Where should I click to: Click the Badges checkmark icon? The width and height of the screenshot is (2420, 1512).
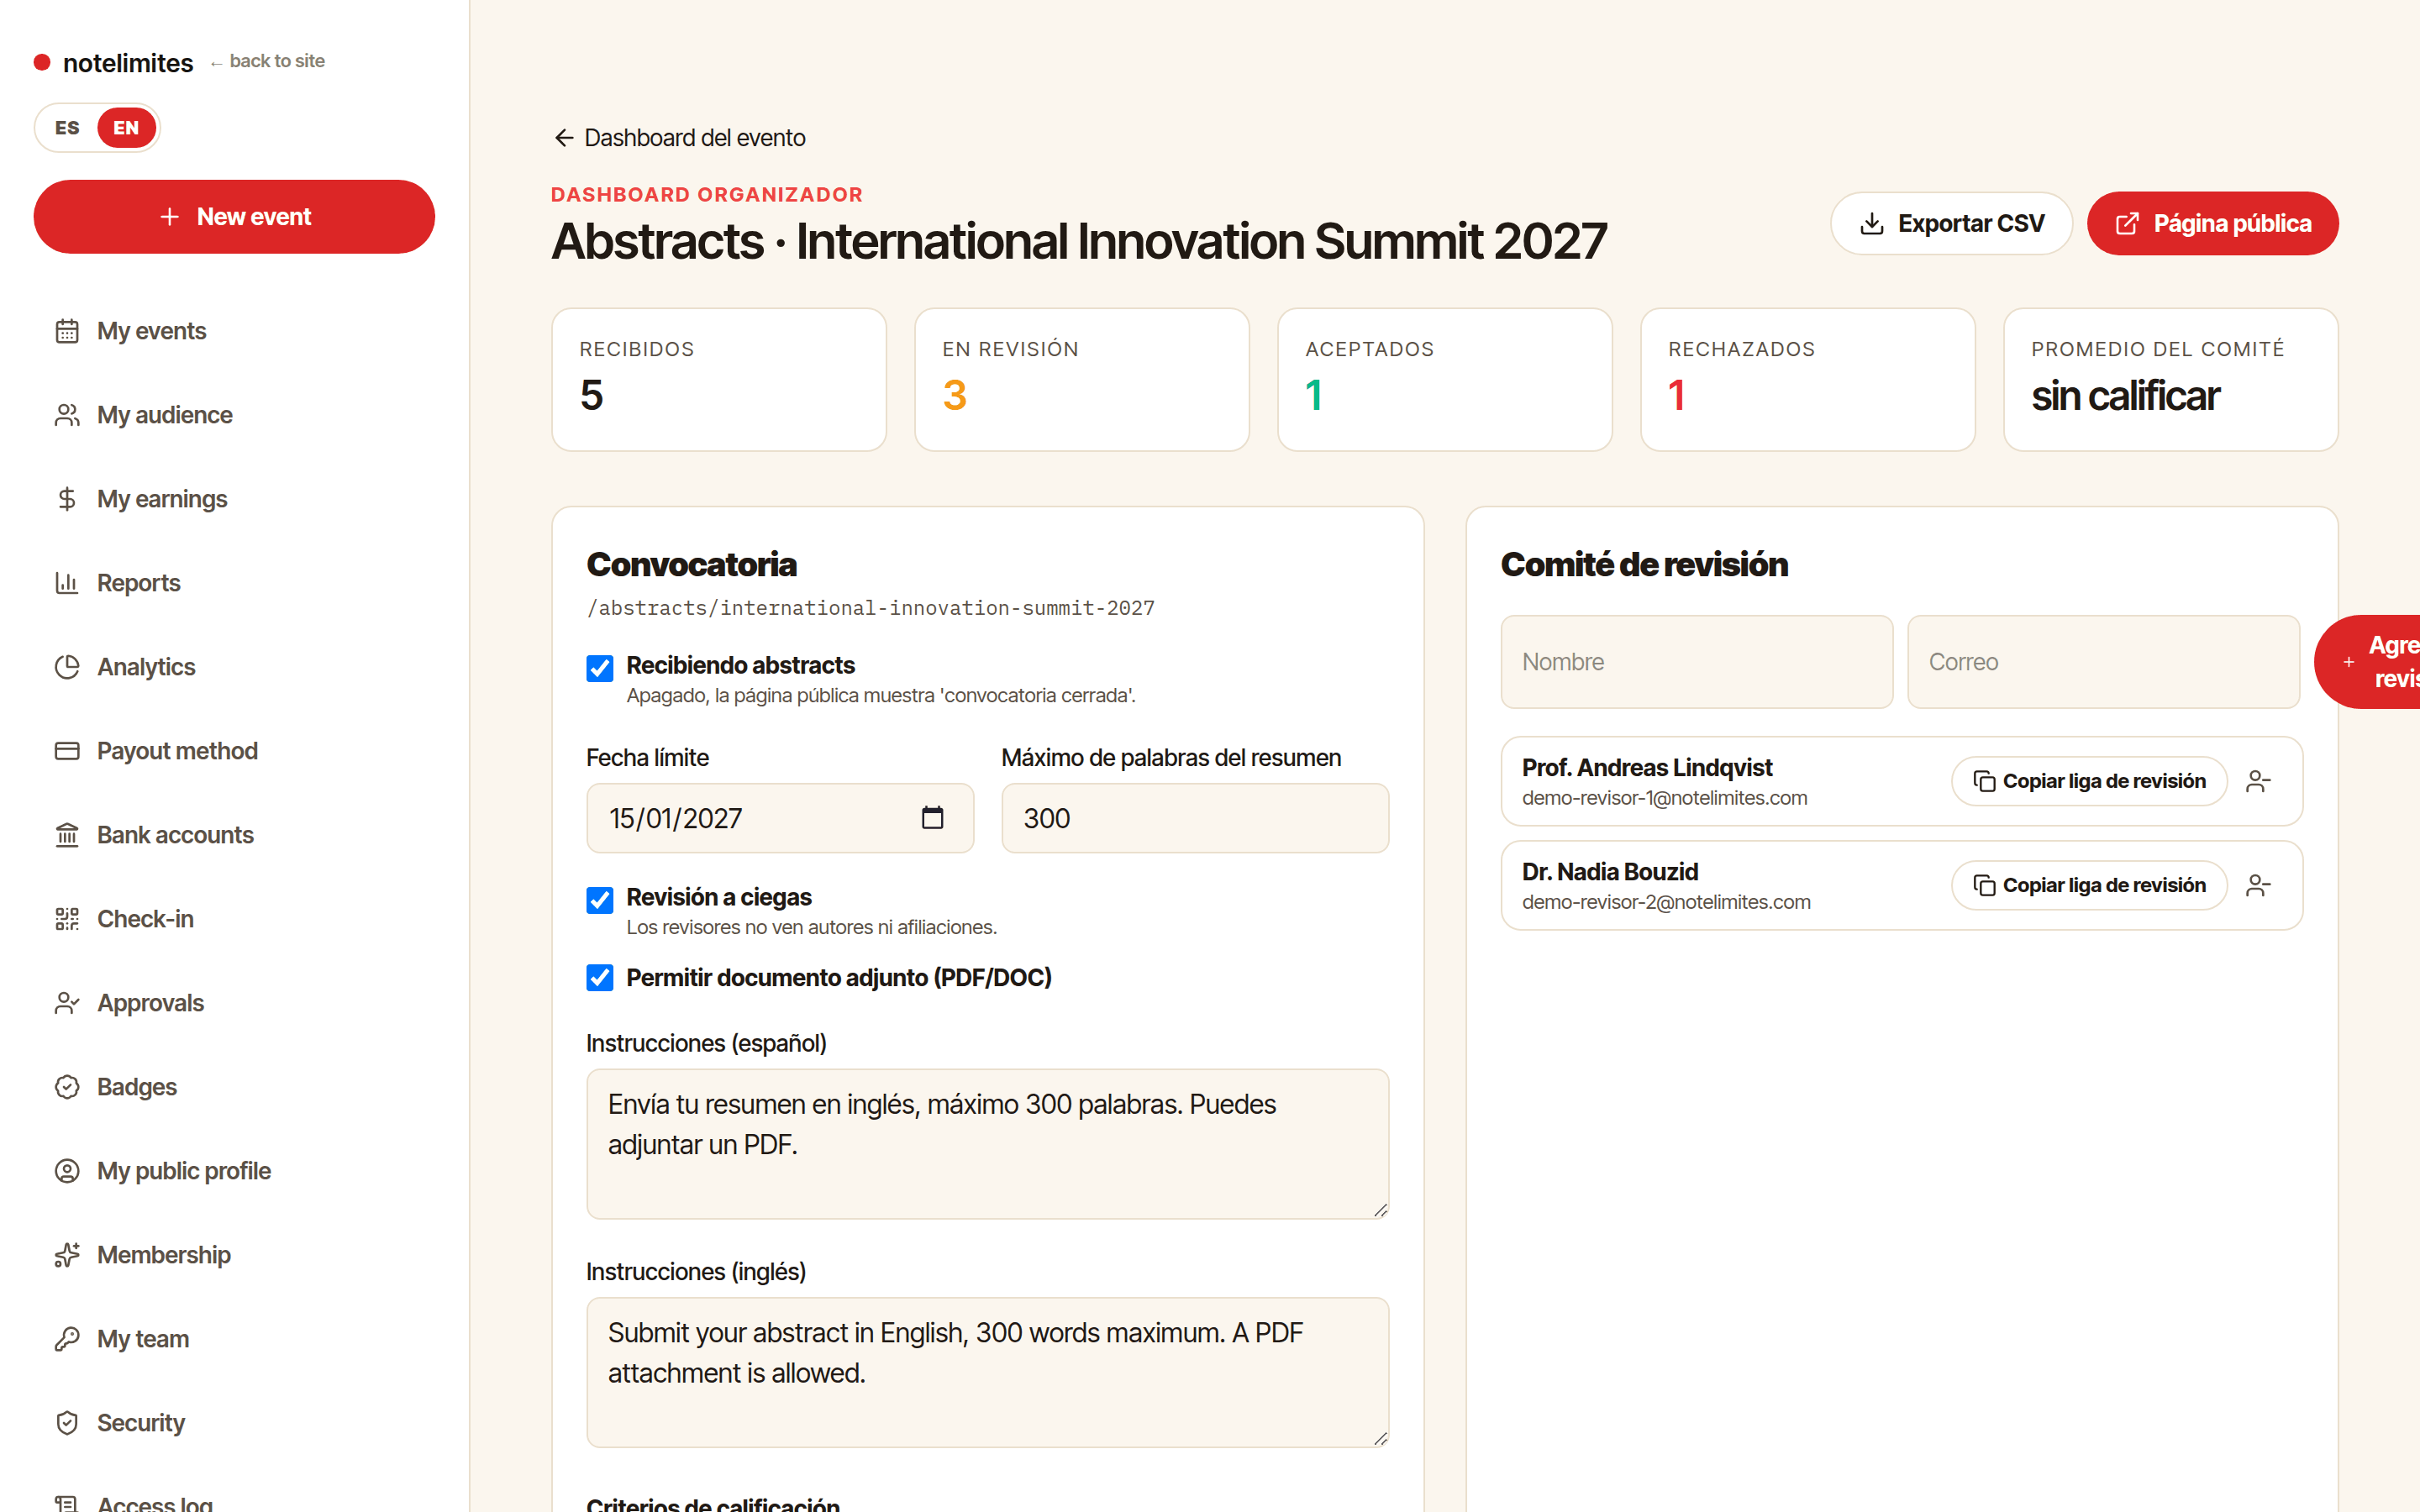[67, 1087]
